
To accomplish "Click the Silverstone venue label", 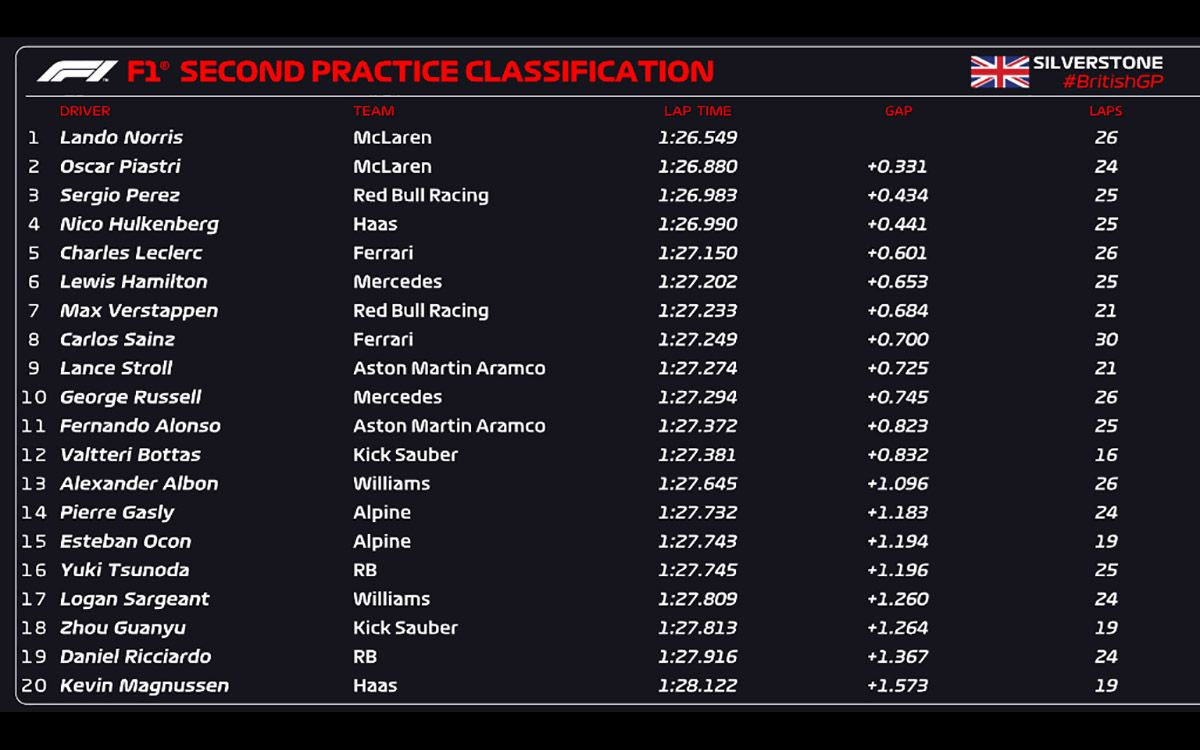I will click(1097, 62).
